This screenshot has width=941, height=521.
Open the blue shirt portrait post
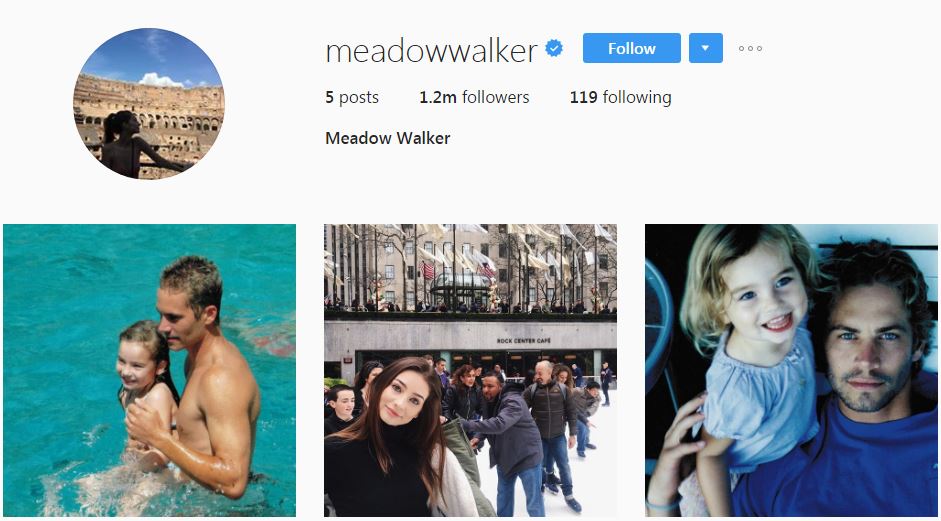pos(791,370)
